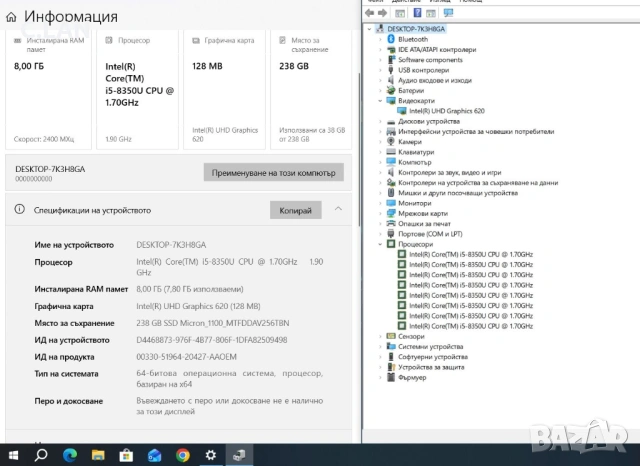The image size is (640, 466).
Task: Select Аудио входове и изходи category
Action: (x=435, y=80)
